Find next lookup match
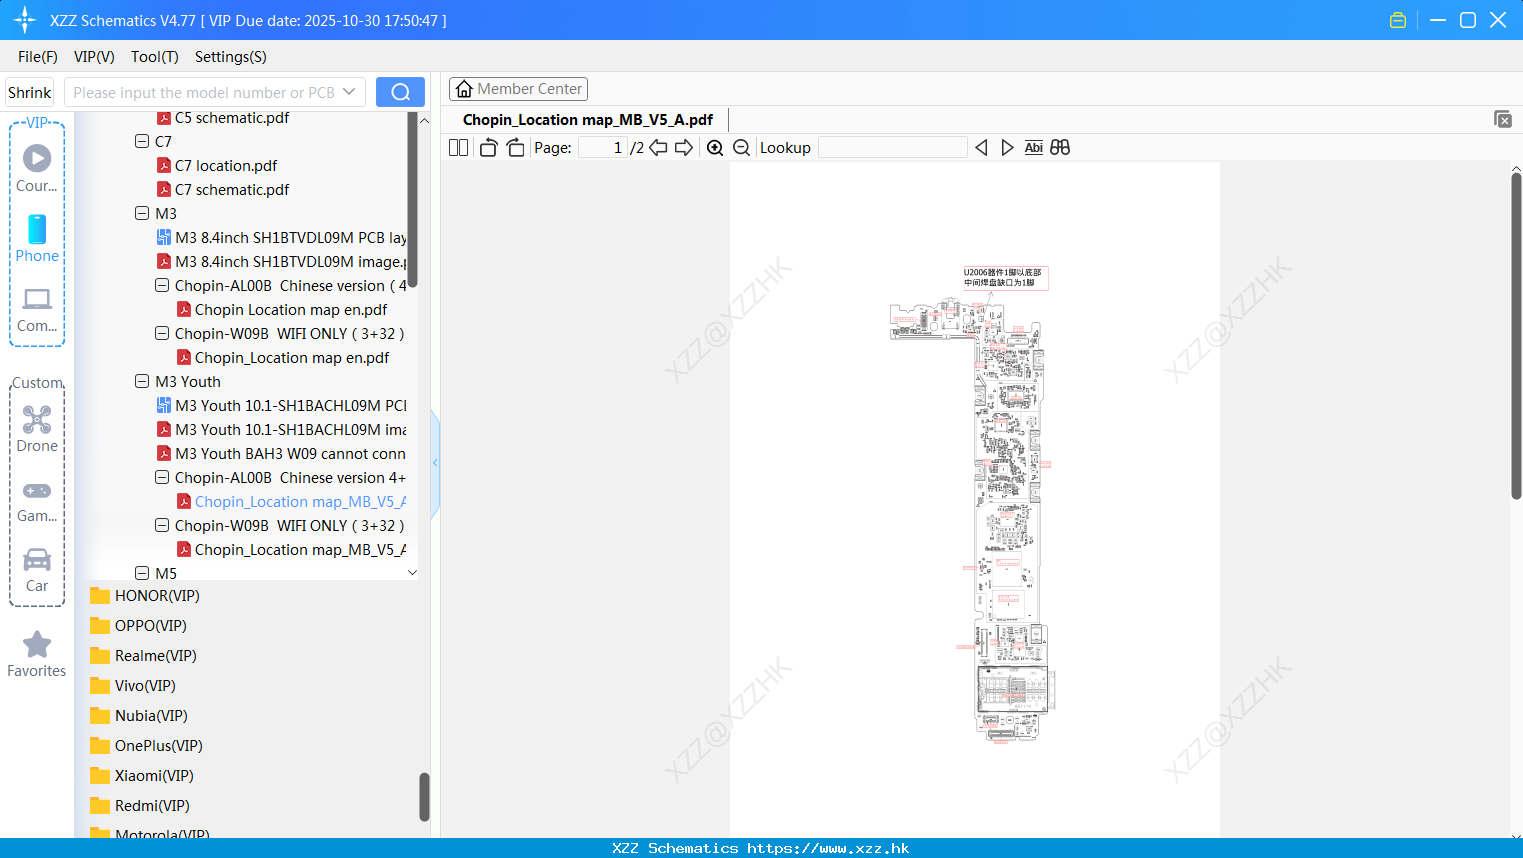Image resolution: width=1523 pixels, height=858 pixels. tap(1007, 147)
